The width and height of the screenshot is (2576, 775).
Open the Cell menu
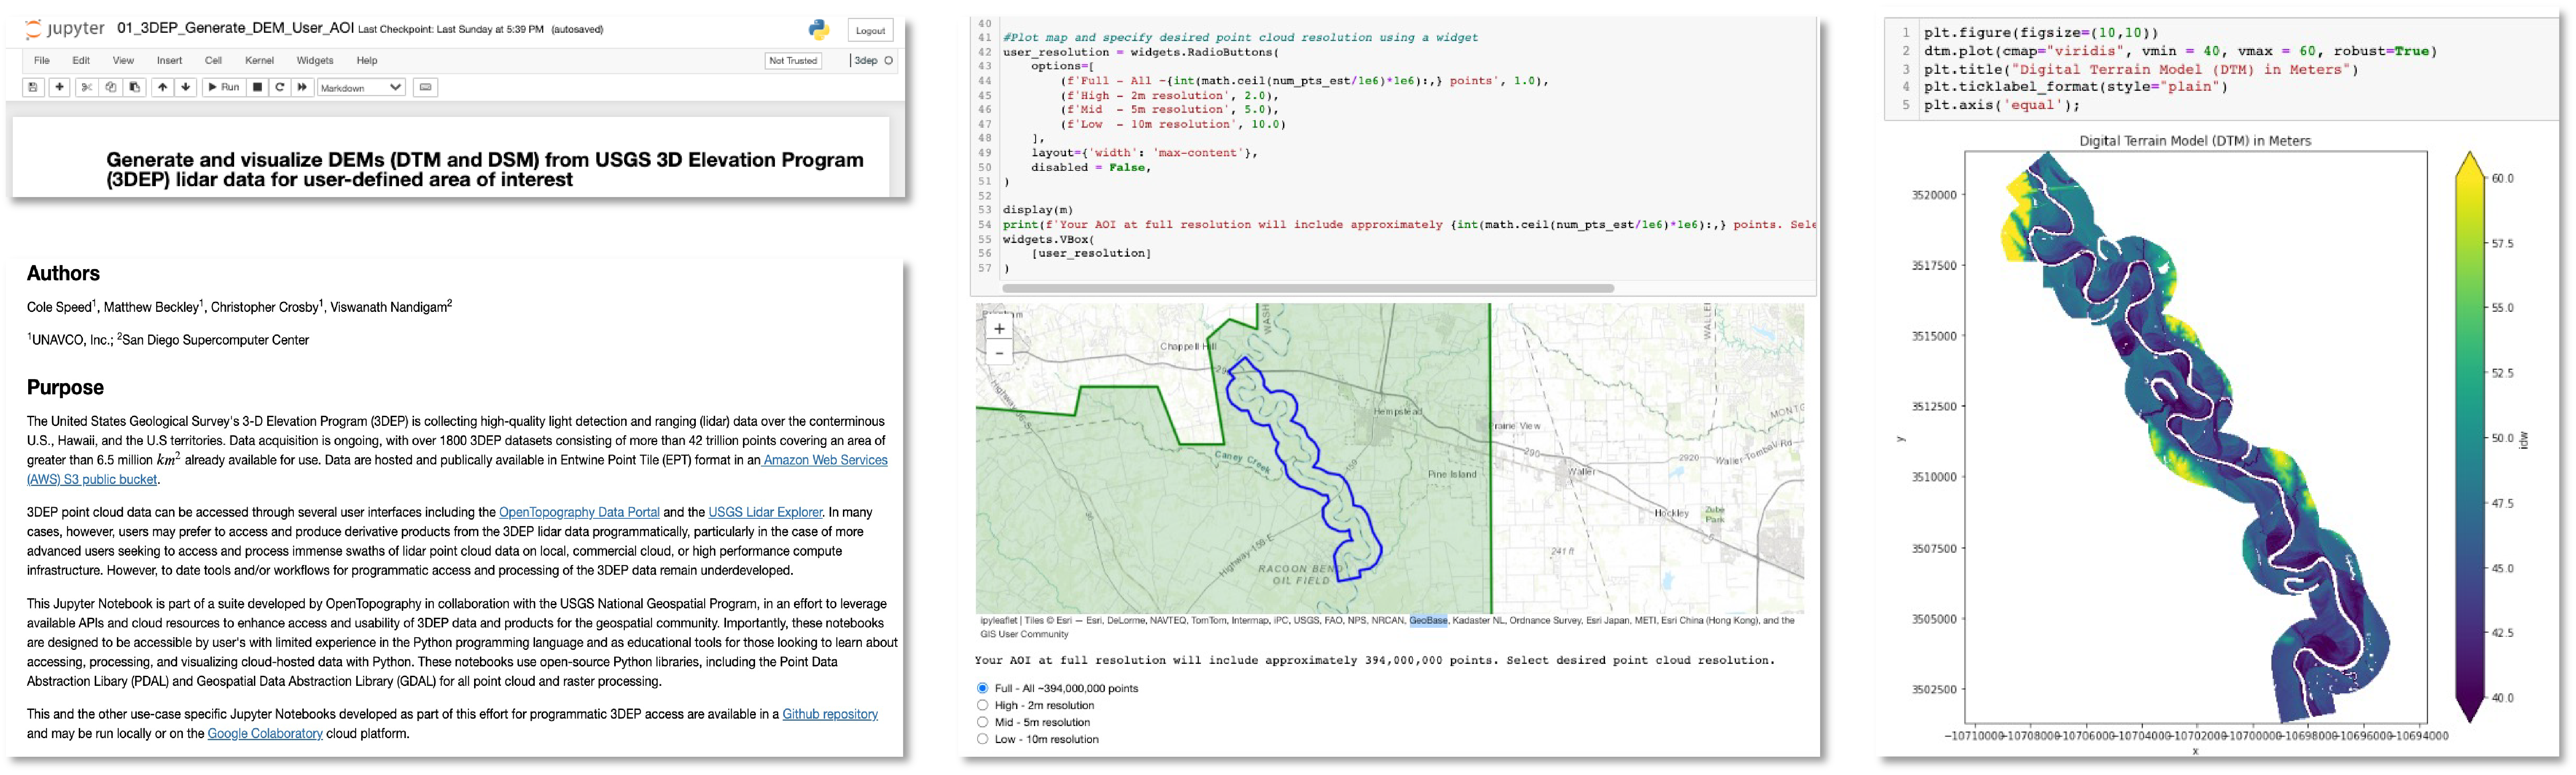click(213, 60)
